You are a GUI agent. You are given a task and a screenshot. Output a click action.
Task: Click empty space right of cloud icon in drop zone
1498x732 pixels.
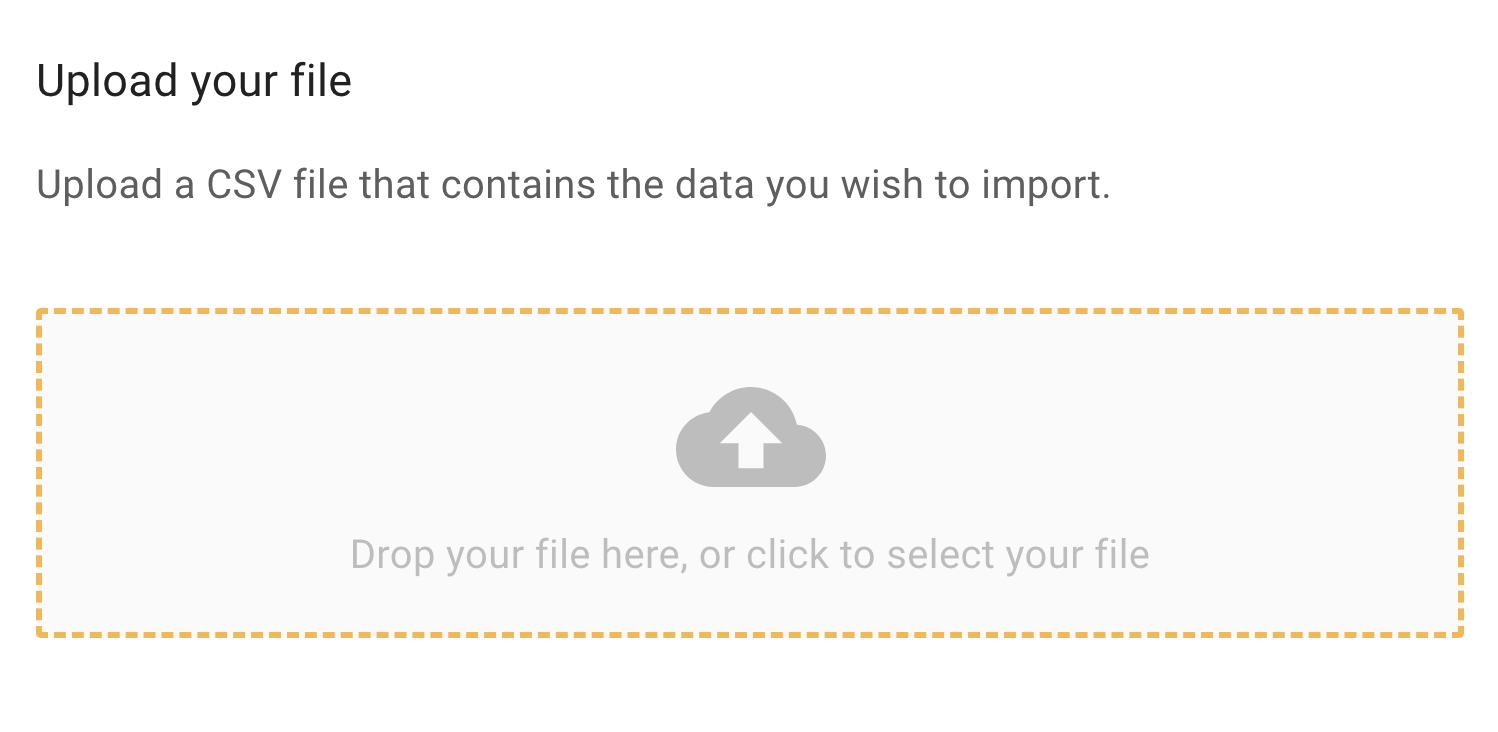(1150, 440)
